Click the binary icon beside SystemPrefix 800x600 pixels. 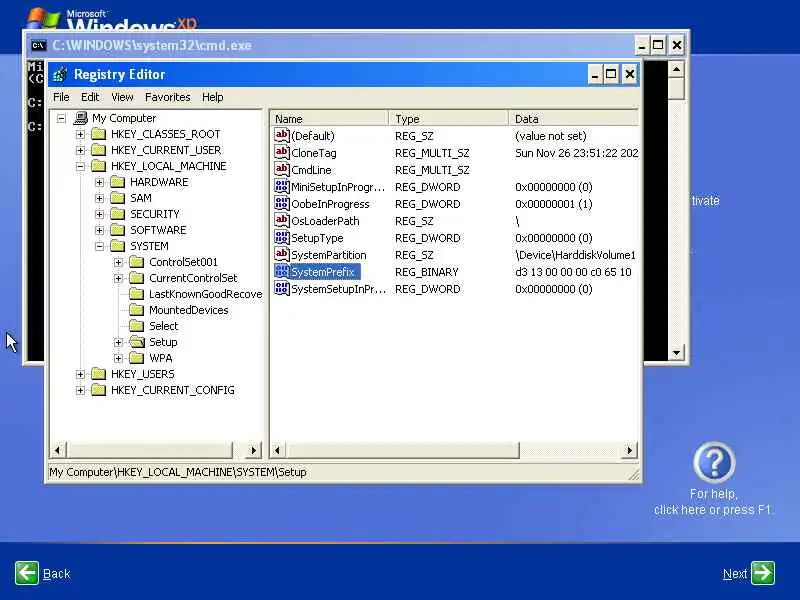tap(282, 271)
